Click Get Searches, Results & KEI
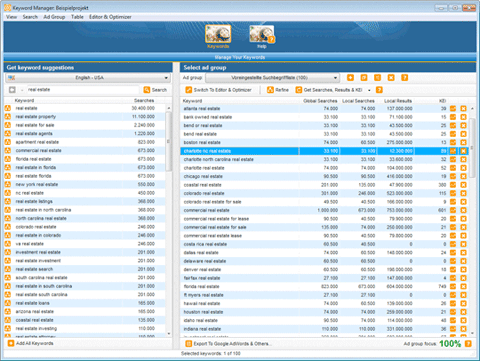Image resolution: width=480 pixels, height=361 pixels. (x=329, y=90)
